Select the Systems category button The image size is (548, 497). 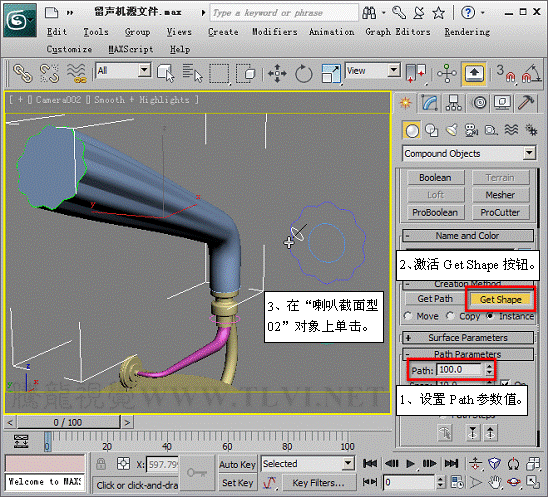tap(531, 131)
